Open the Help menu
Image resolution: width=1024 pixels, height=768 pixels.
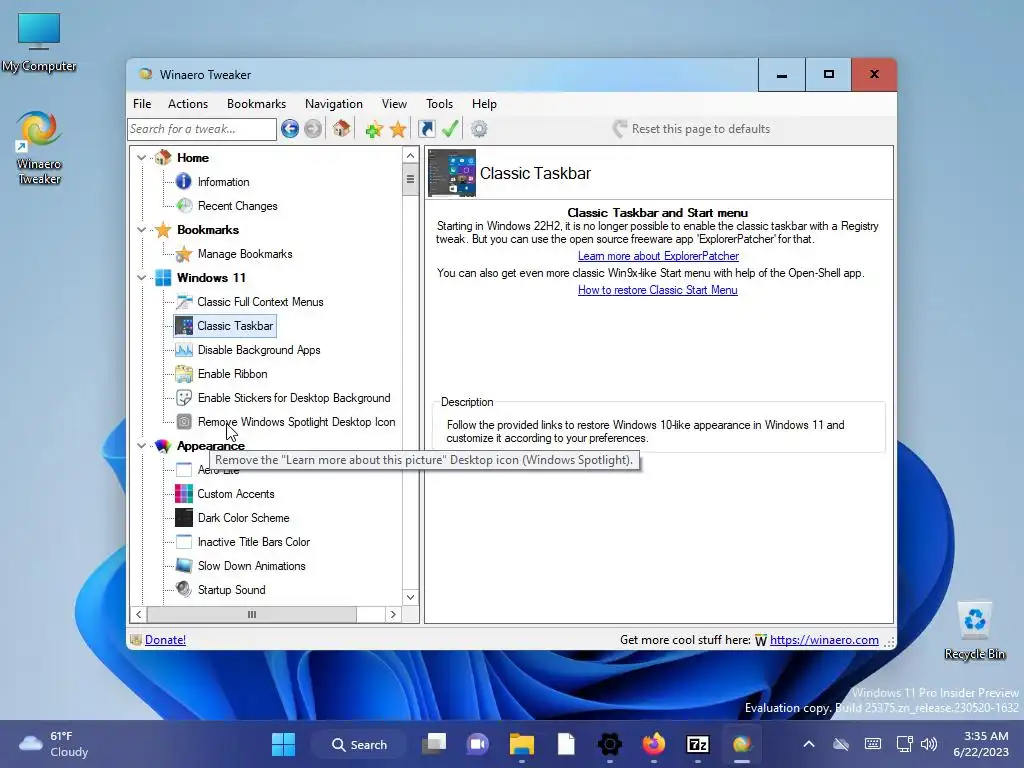pos(485,104)
